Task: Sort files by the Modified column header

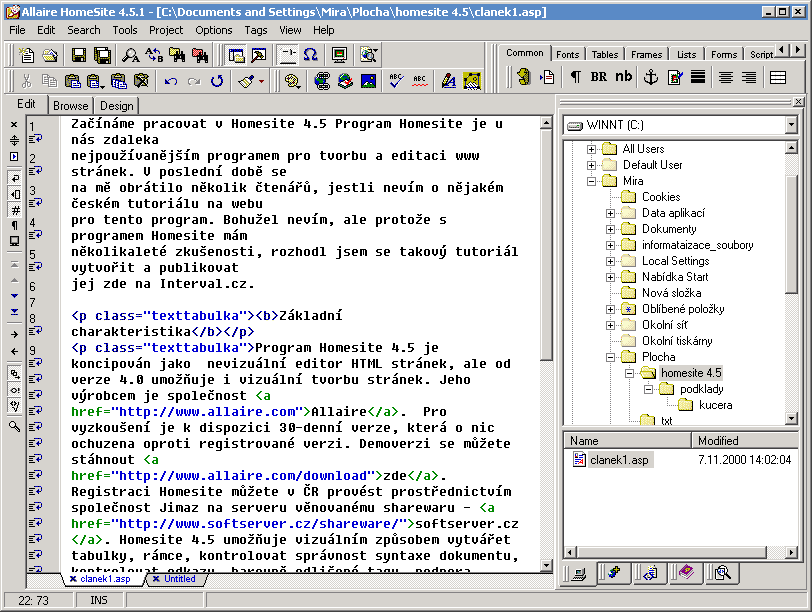Action: click(x=745, y=441)
